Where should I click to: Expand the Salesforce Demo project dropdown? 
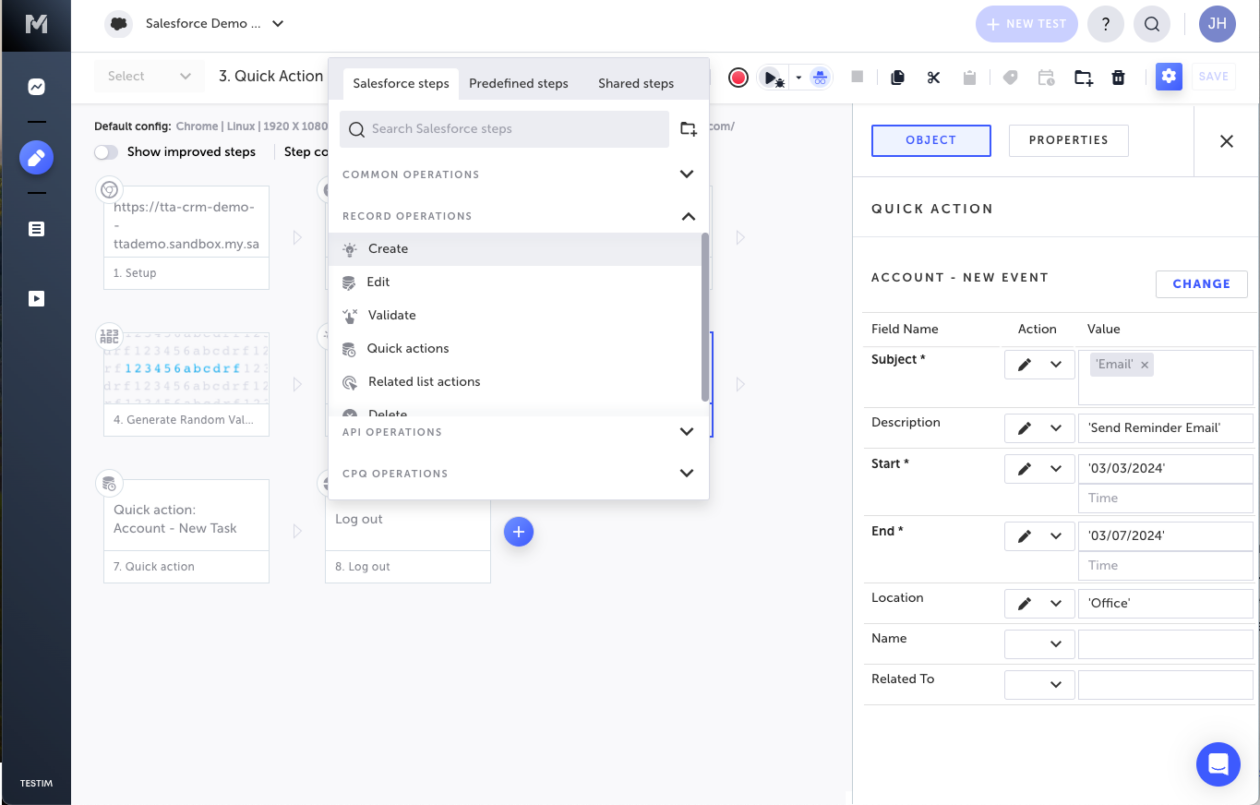[277, 24]
